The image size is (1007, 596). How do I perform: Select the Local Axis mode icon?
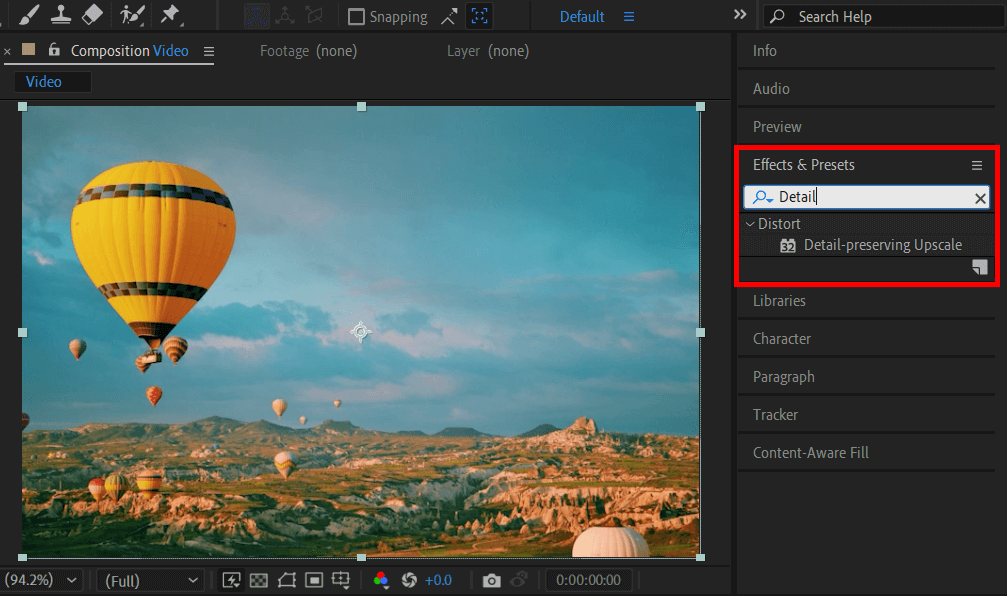256,15
